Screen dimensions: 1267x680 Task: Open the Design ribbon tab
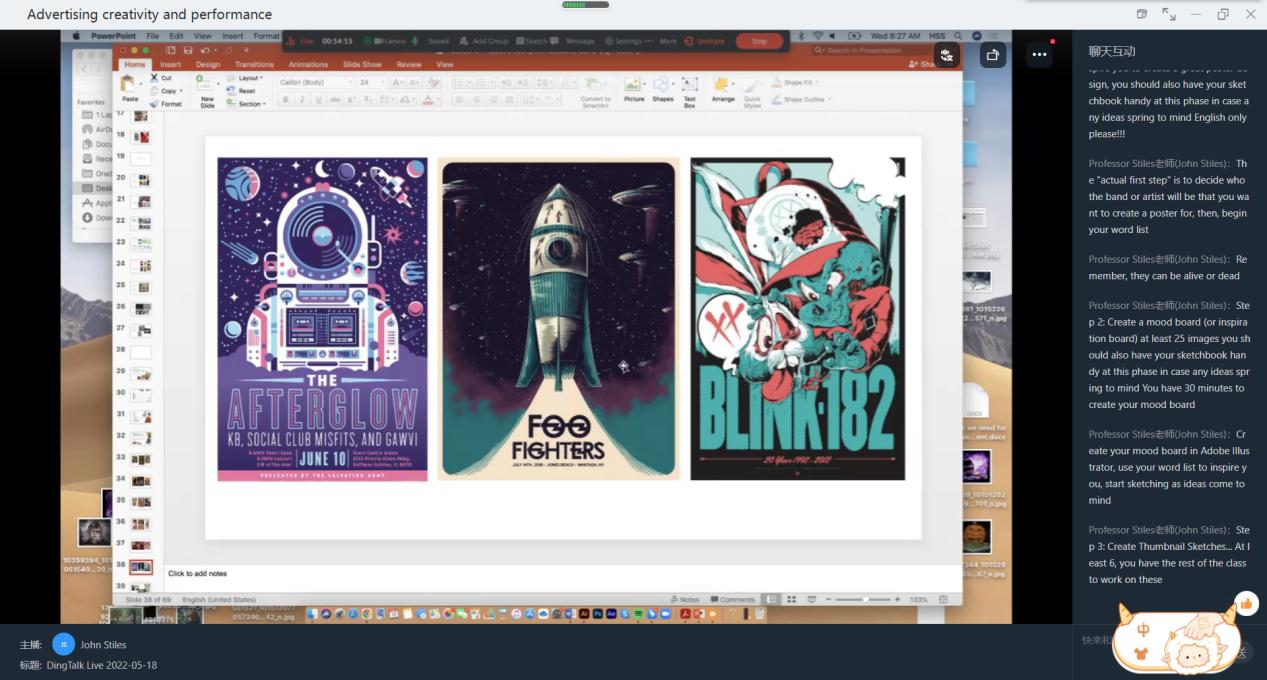click(x=207, y=65)
